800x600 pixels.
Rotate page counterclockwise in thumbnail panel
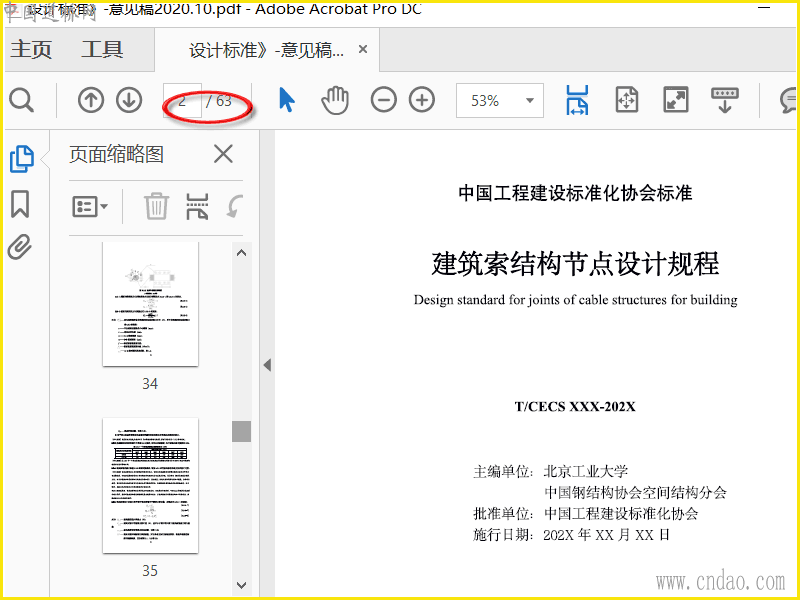pyautogui.click(x=235, y=207)
